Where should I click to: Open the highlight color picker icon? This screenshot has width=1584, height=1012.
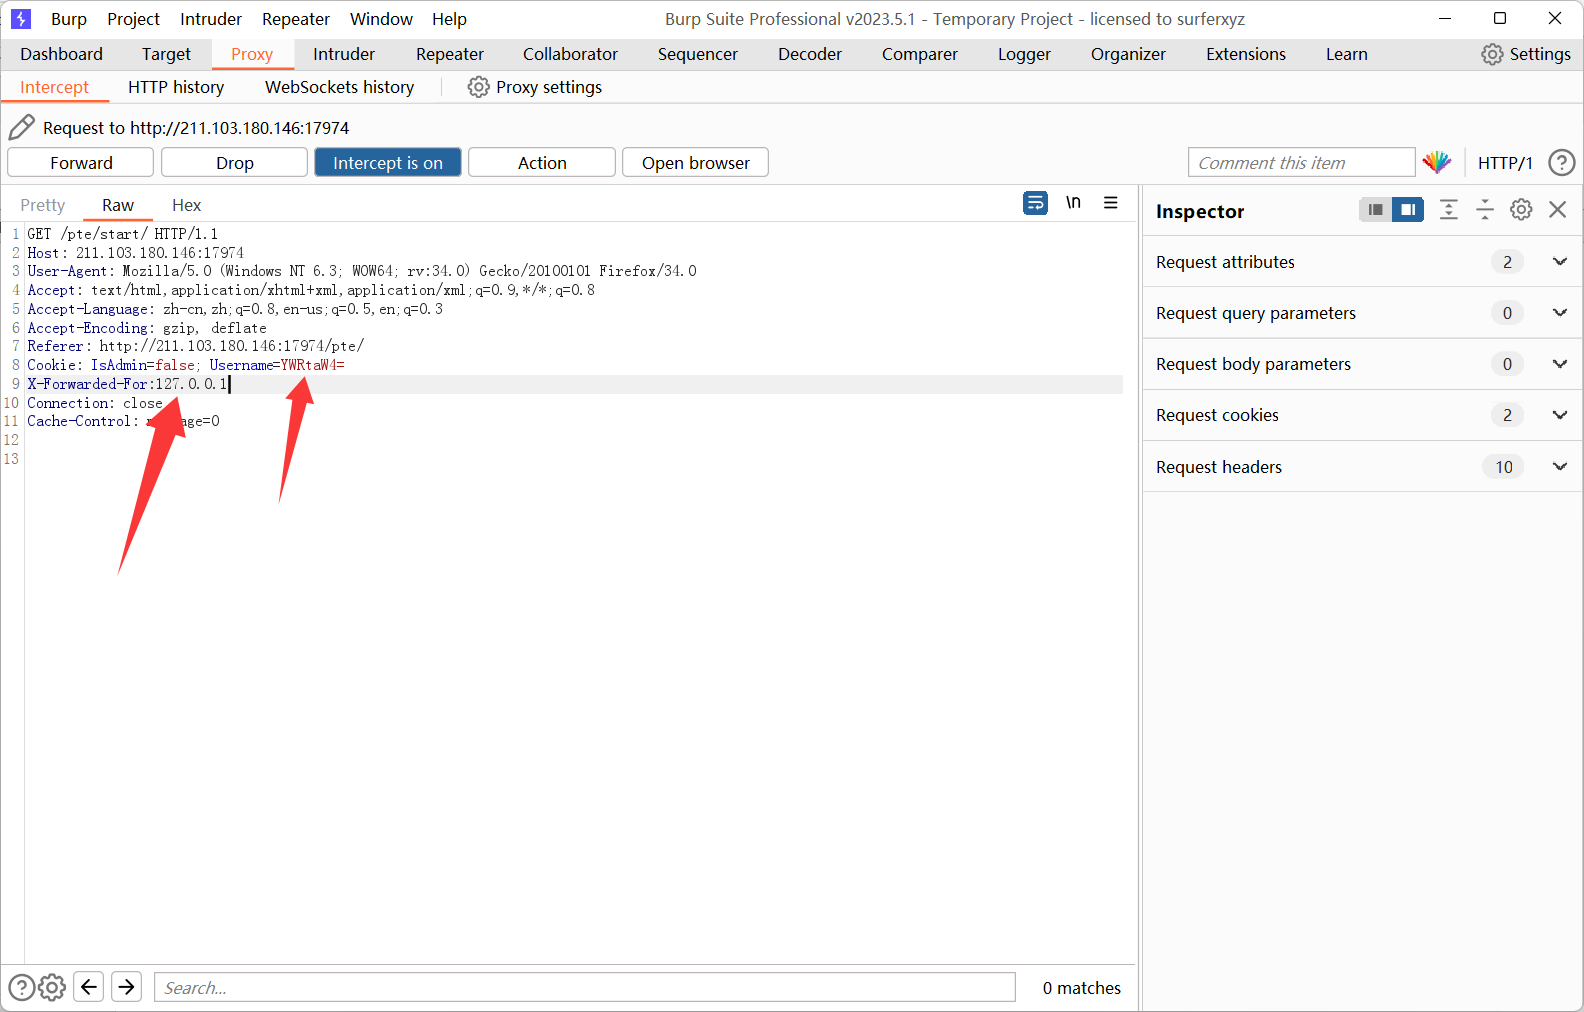1437,162
